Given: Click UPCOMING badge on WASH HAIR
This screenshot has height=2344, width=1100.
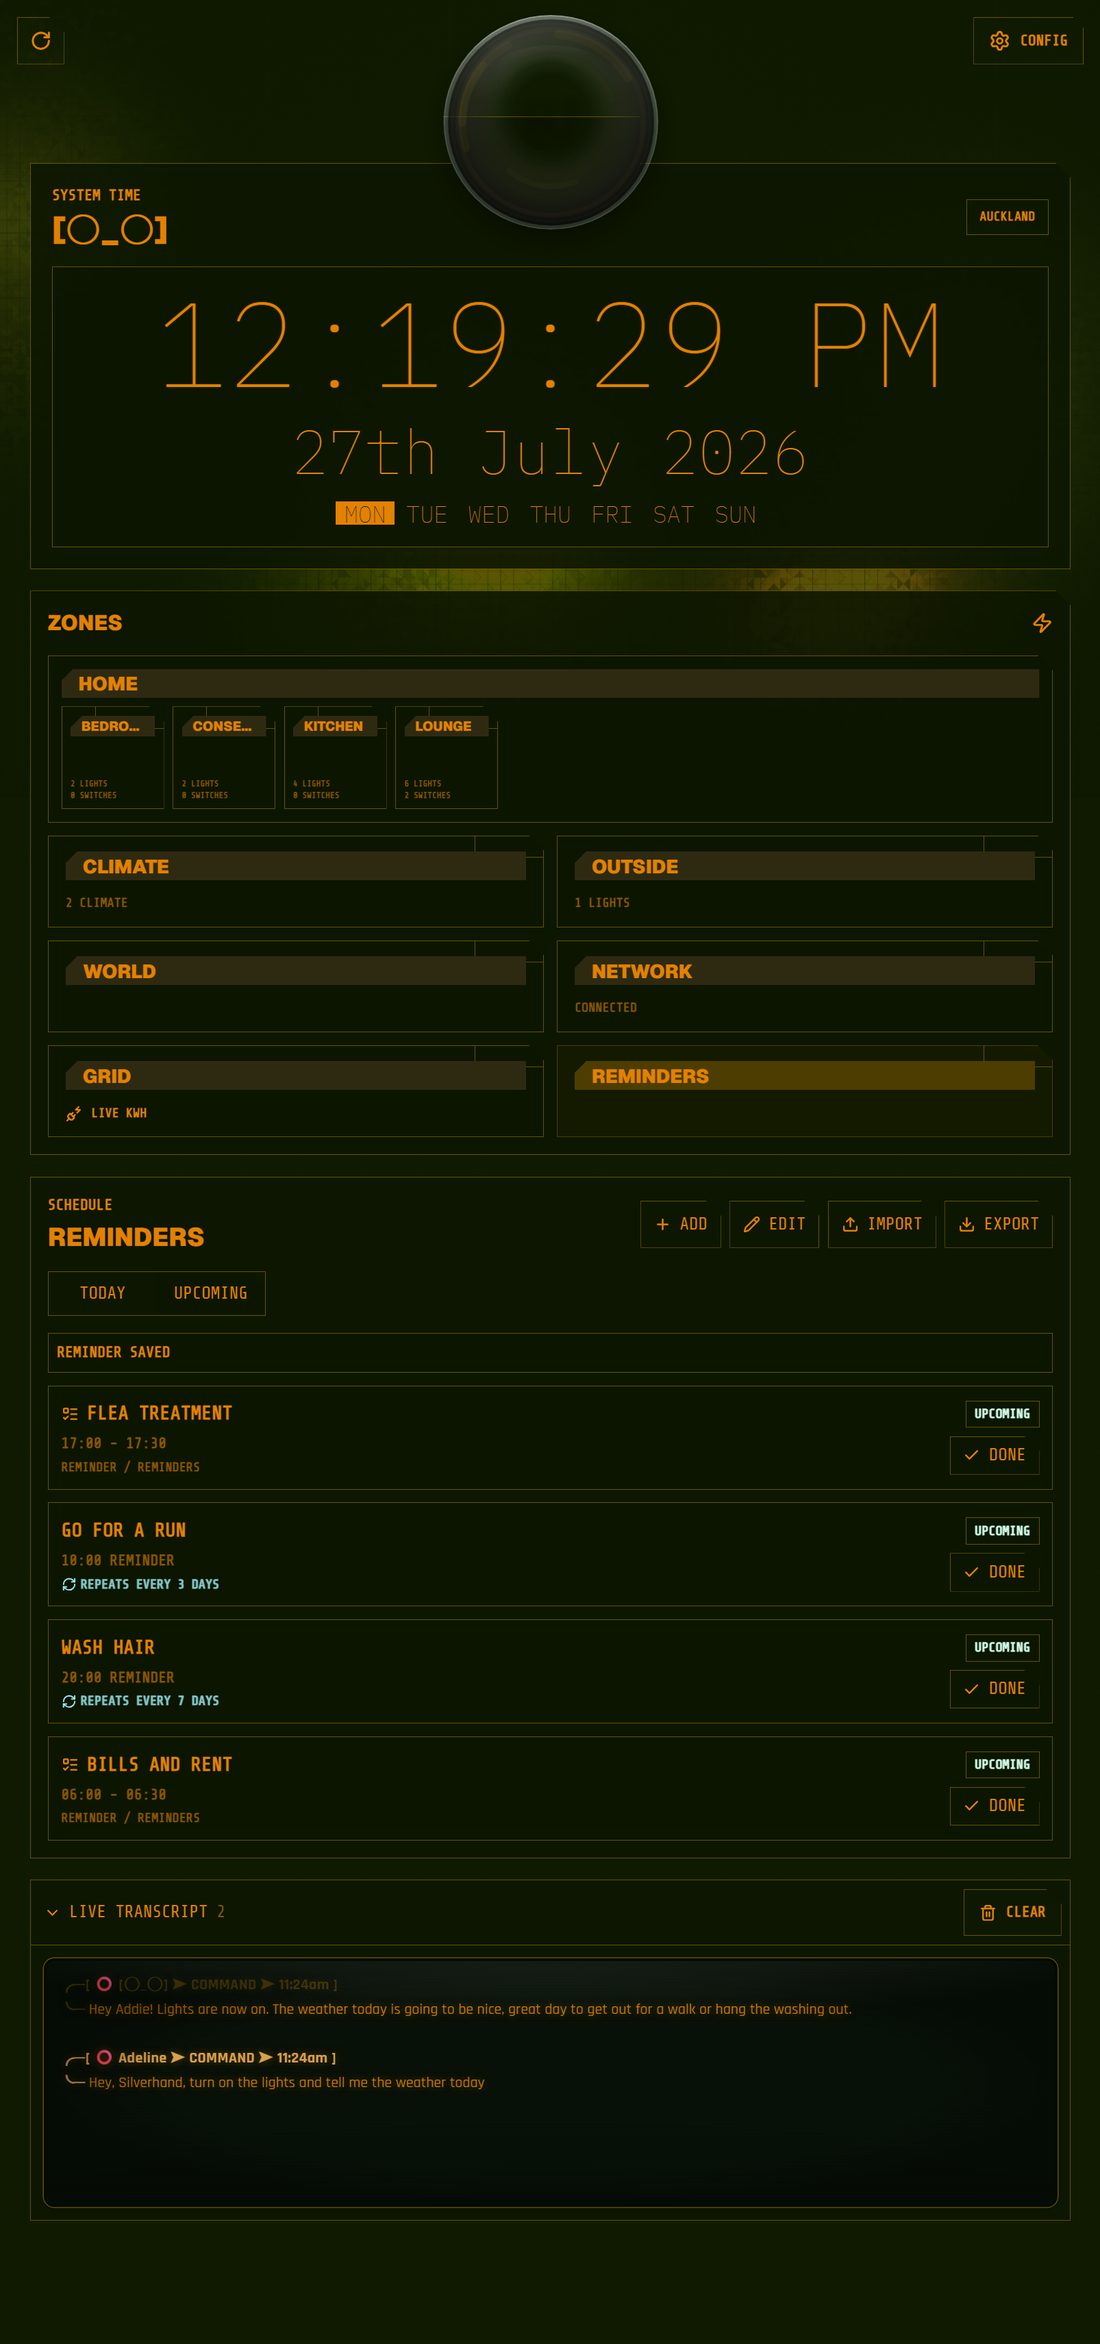Looking at the screenshot, I should 1002,1647.
